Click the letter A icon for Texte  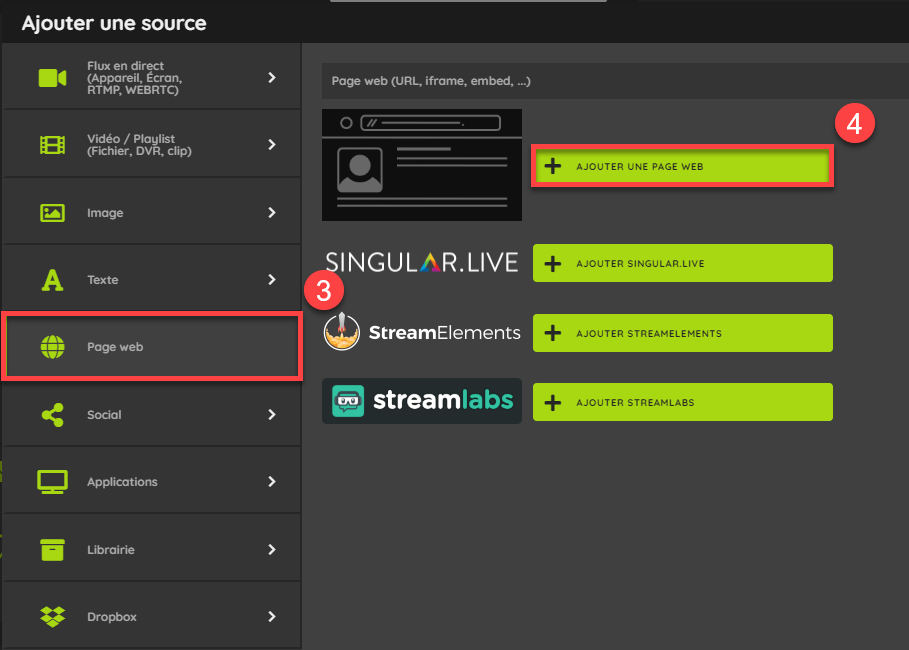52,280
